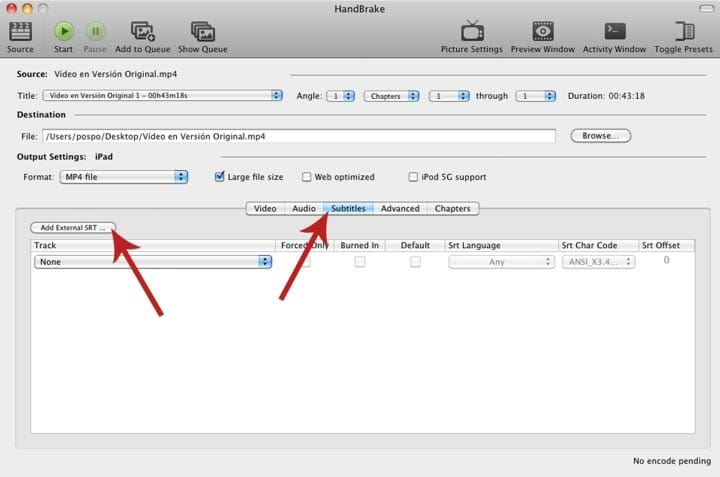
Task: Toggle the Forced Only checkbox in None row
Action: click(x=306, y=262)
